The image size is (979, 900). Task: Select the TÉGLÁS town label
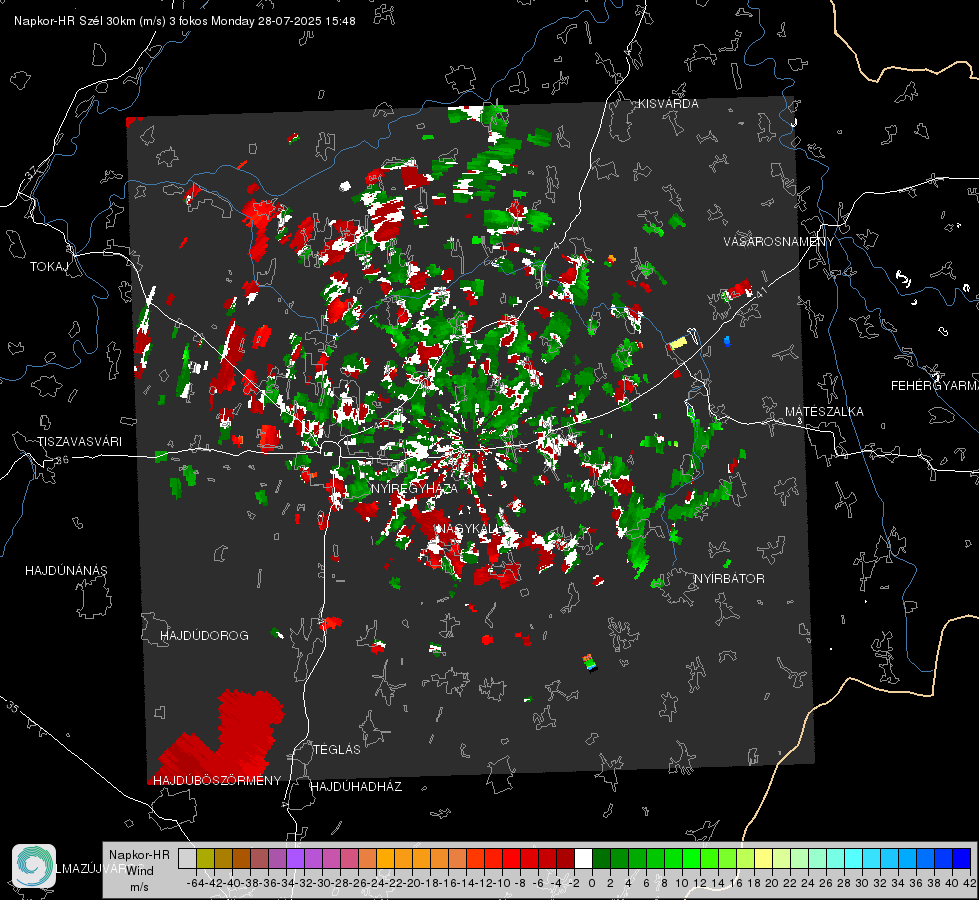pyautogui.click(x=337, y=750)
